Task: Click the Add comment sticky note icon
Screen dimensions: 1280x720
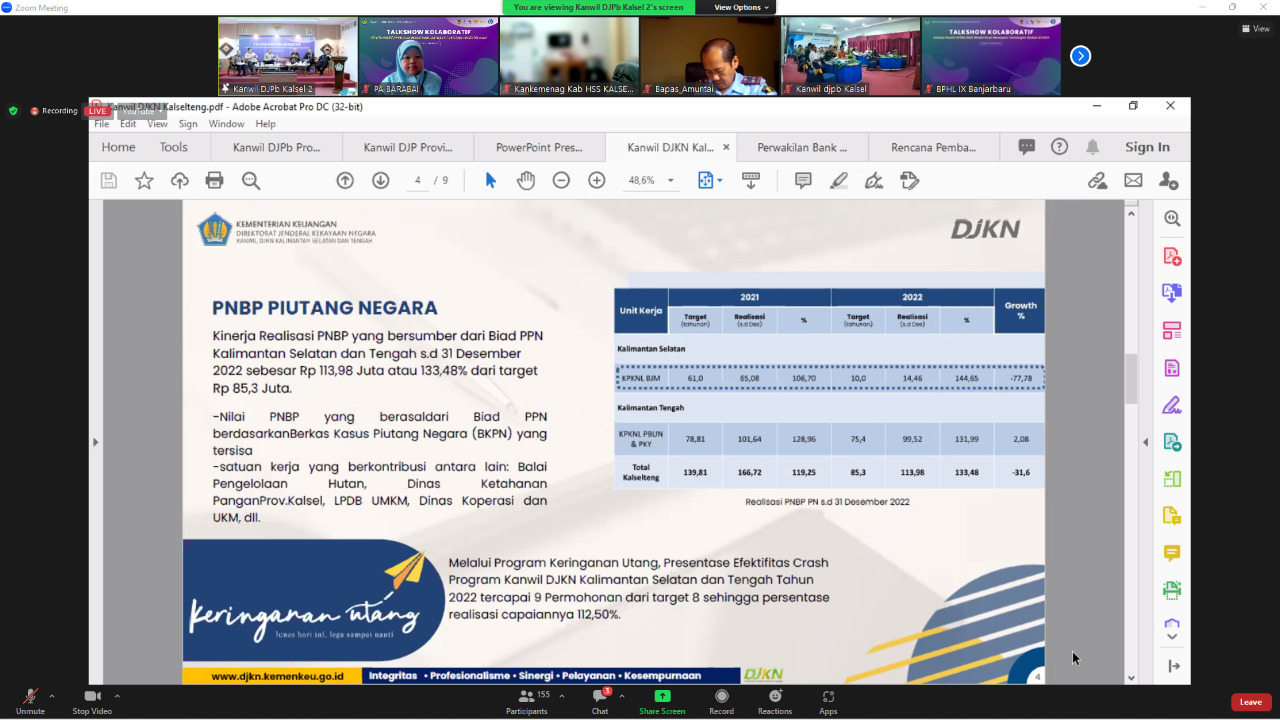Action: click(x=803, y=181)
